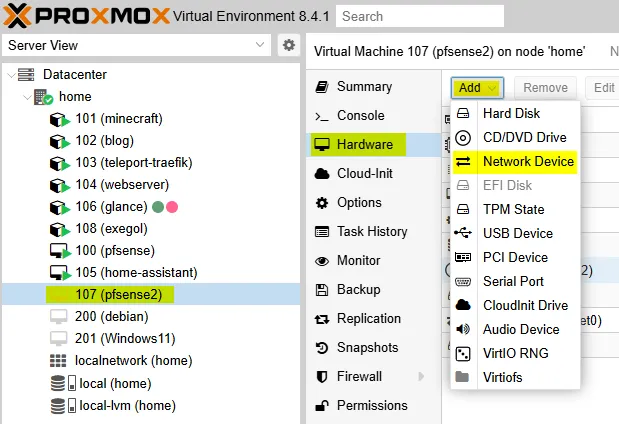
Task: Click the Serial Port connector icon
Action: [x=463, y=281]
